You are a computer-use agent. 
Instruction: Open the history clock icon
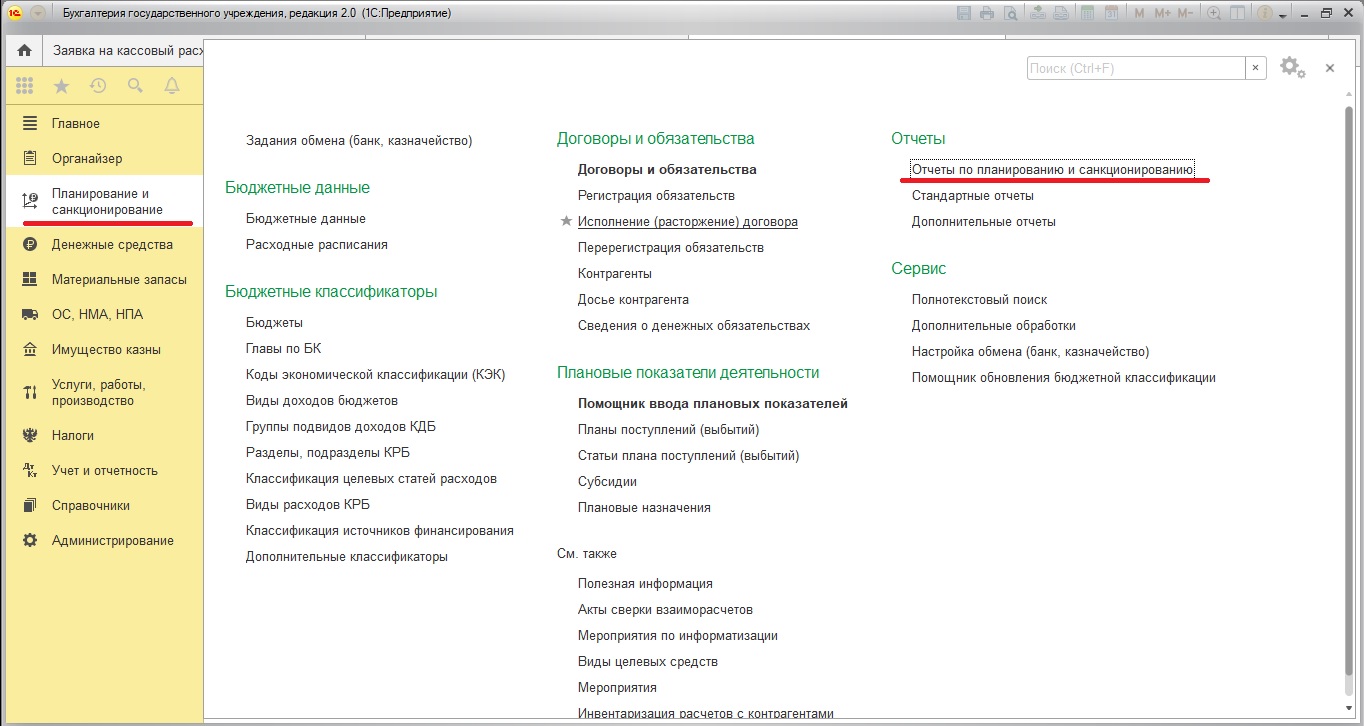(98, 86)
